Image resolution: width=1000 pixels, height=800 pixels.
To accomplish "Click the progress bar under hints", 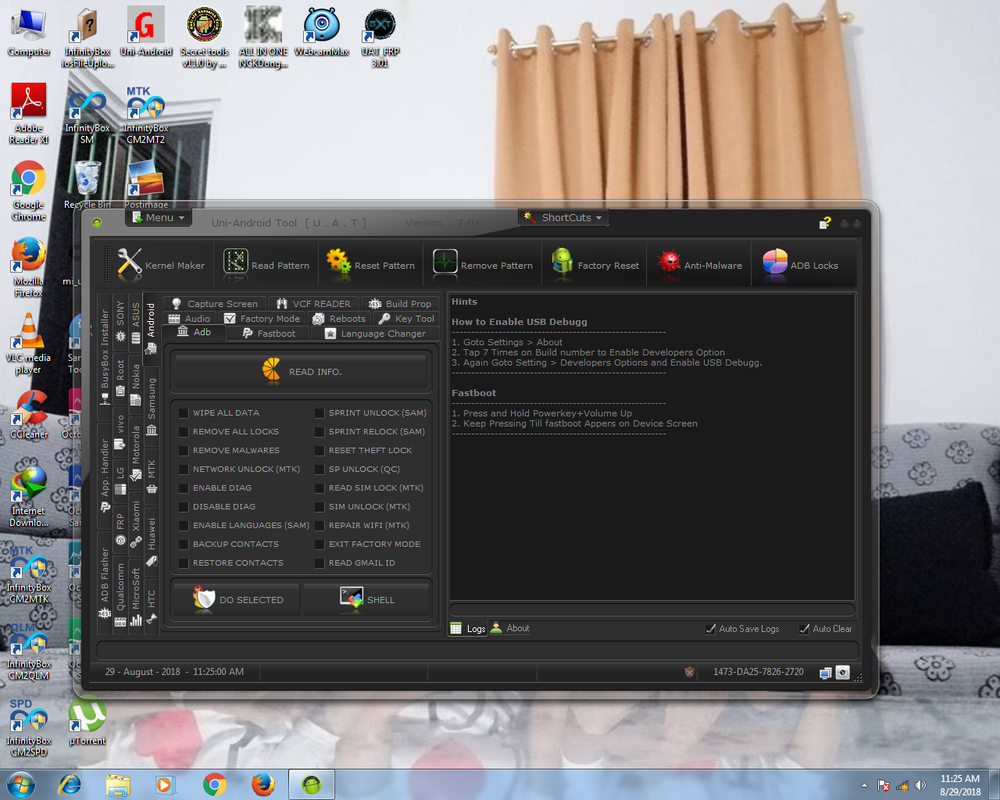I will pyautogui.click(x=652, y=610).
